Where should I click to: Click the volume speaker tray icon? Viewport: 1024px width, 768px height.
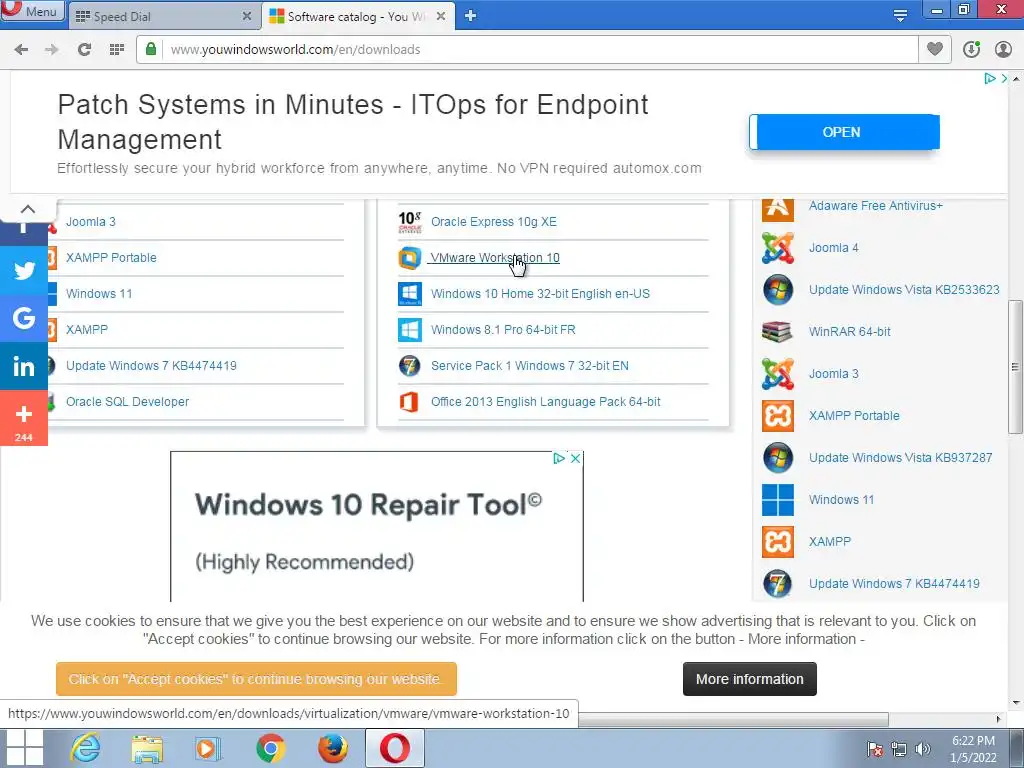click(923, 748)
